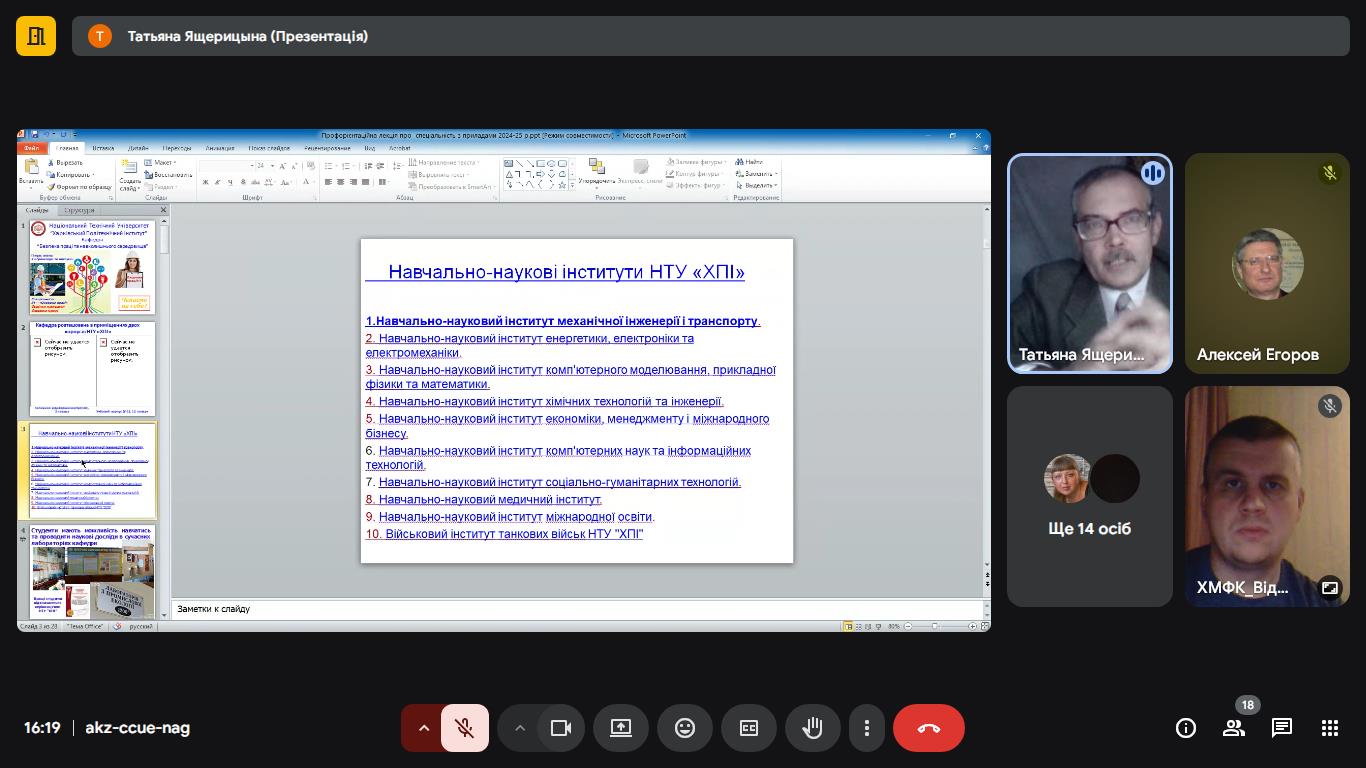Toggle the microphone mute button
1366x768 pixels.
pos(464,728)
